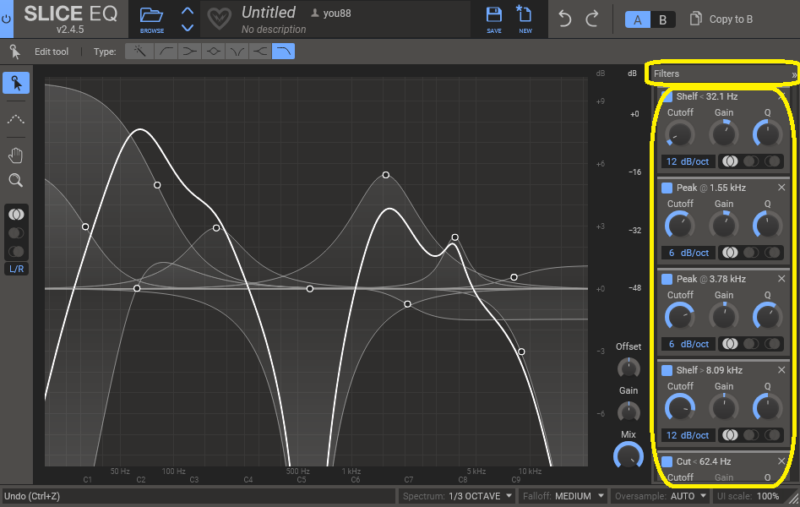This screenshot has width=800, height=507.
Task: Switch to the B state
Action: (x=662, y=20)
